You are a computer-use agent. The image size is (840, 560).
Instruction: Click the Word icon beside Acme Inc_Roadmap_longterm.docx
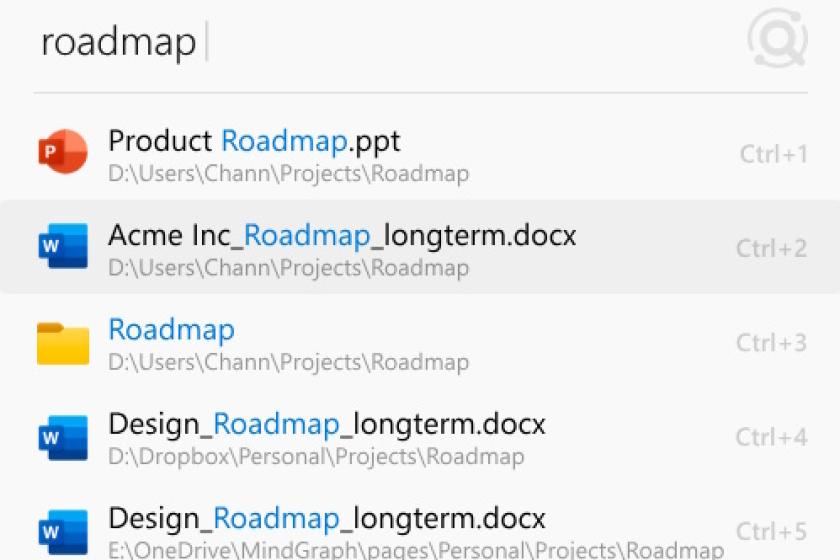pos(63,245)
